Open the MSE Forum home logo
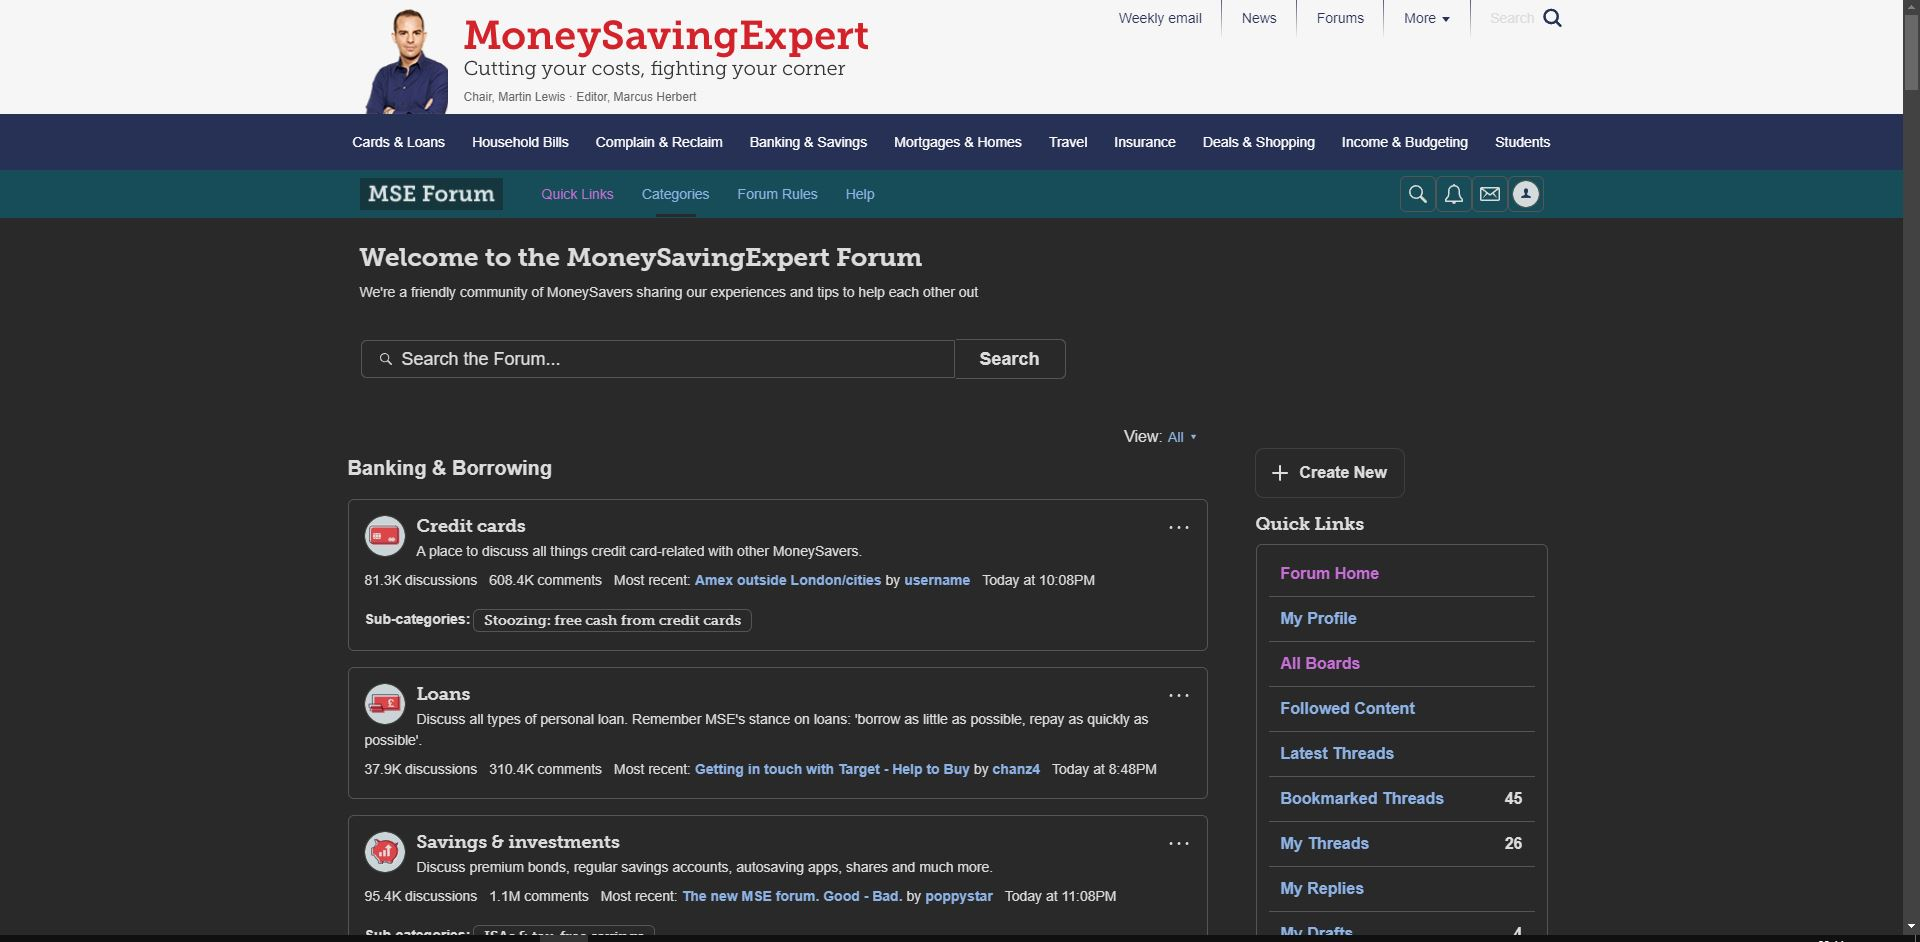This screenshot has width=1920, height=942. (x=431, y=194)
